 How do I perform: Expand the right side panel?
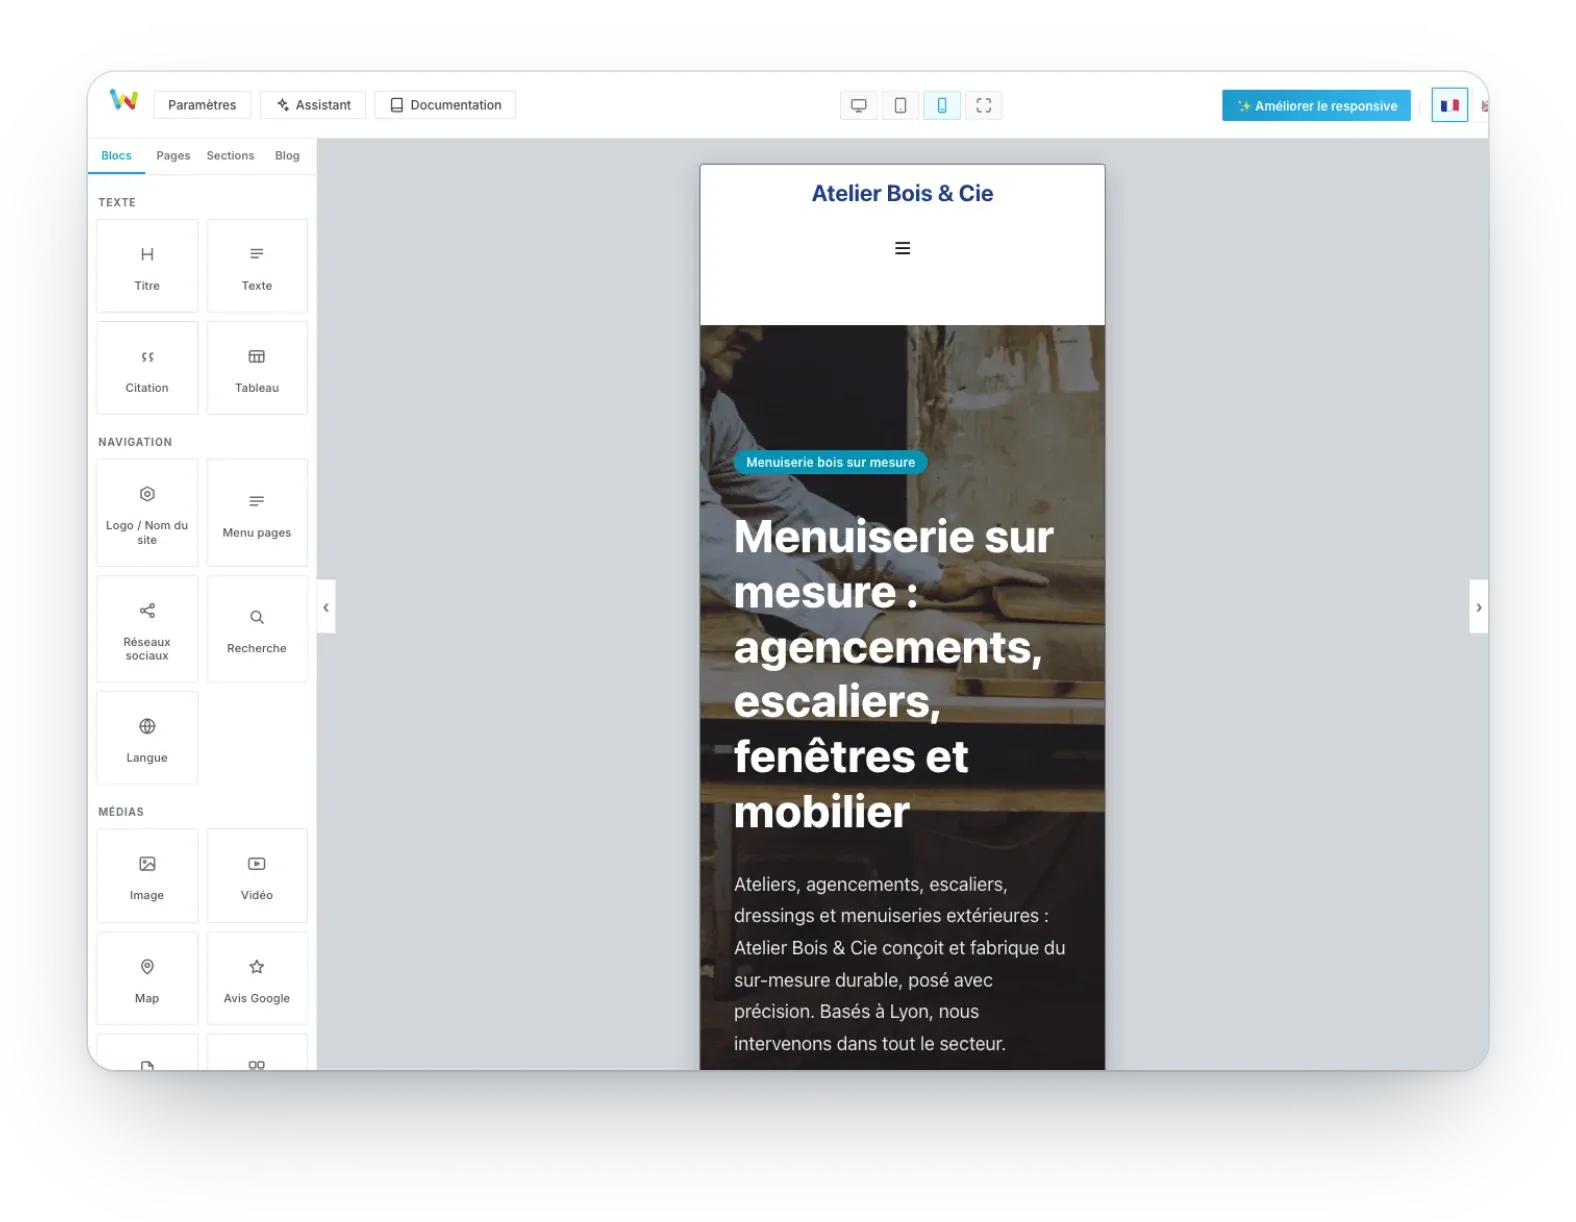1479,607
